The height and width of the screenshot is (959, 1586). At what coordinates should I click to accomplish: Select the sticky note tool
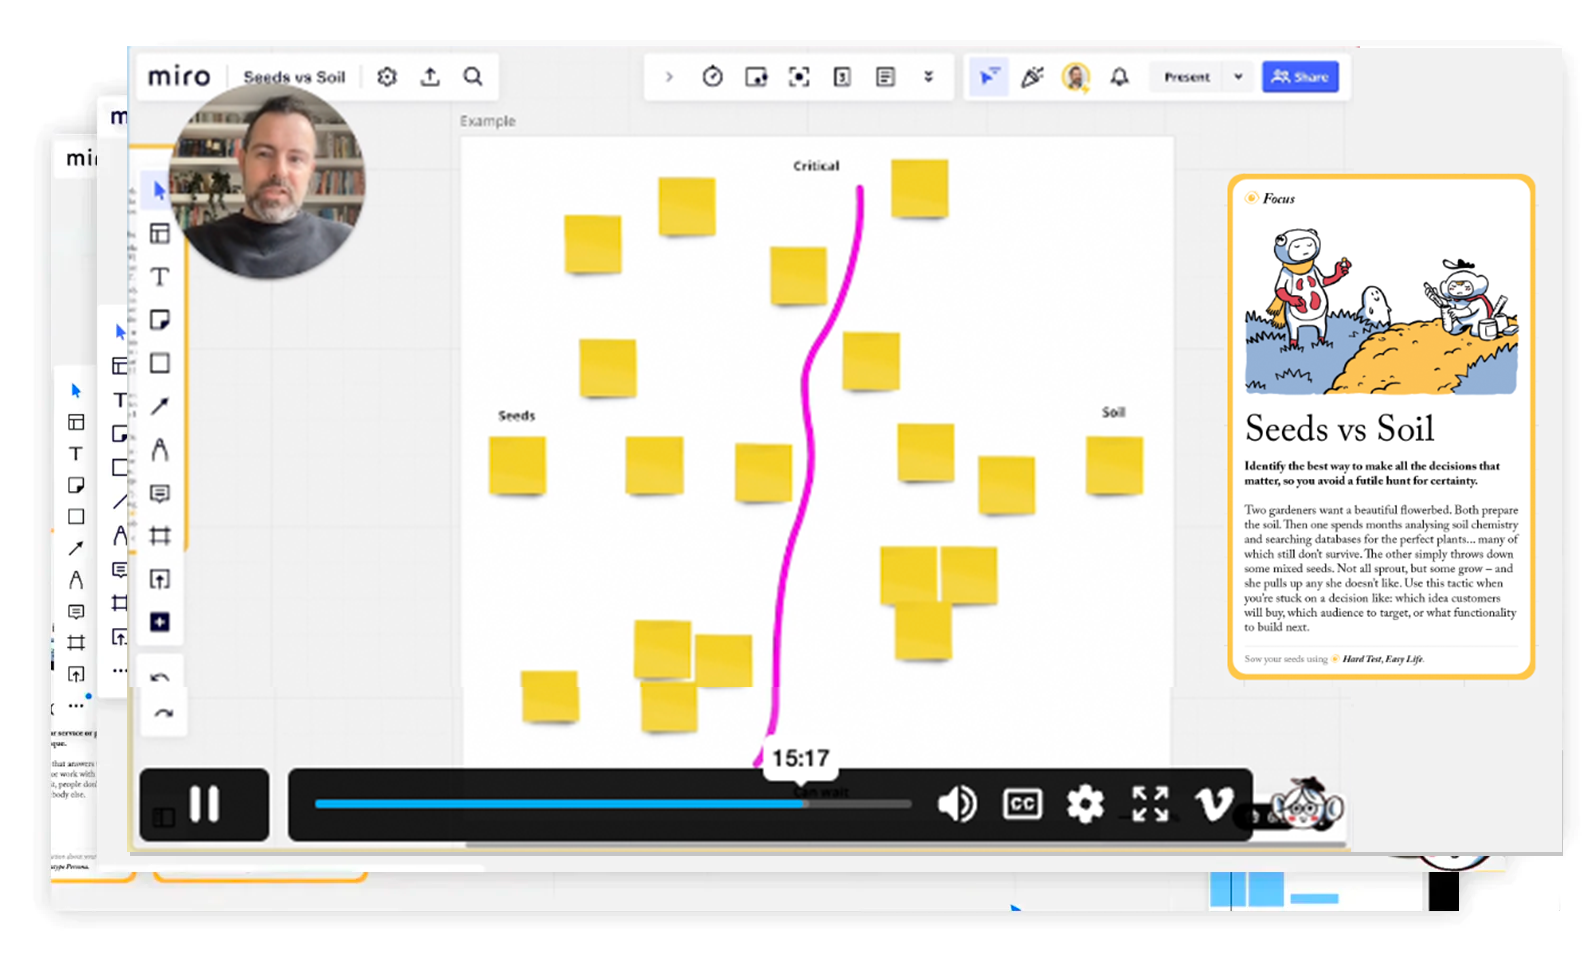pos(160,320)
